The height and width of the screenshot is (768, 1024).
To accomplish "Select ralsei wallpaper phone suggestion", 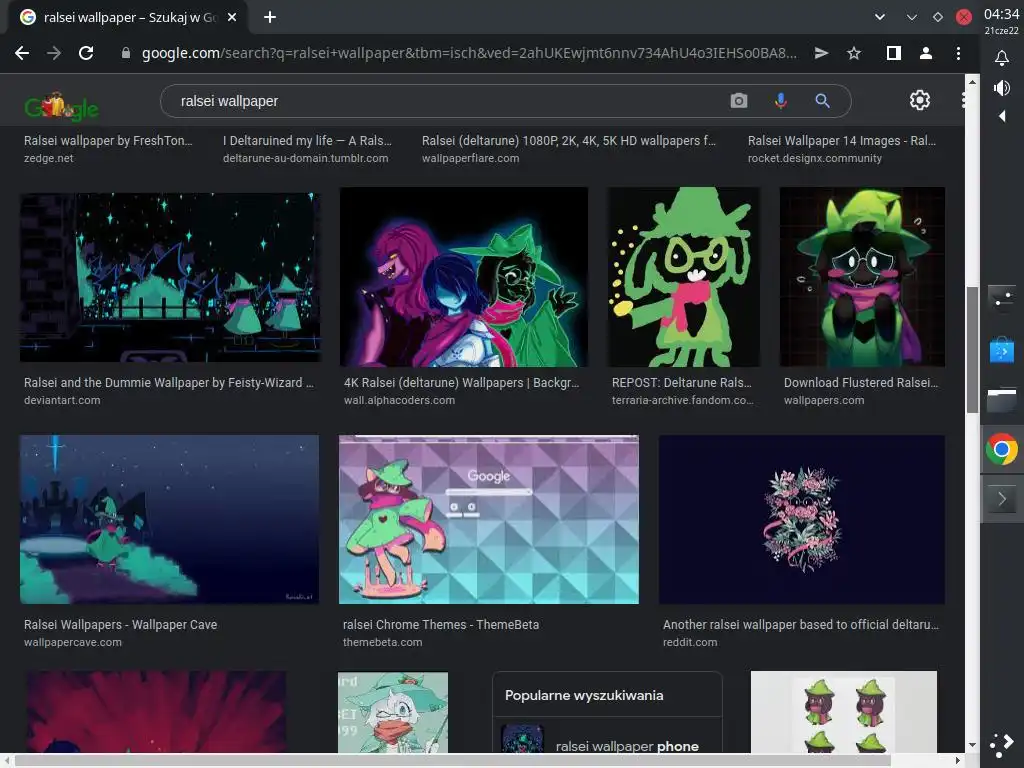I will pyautogui.click(x=607, y=737).
